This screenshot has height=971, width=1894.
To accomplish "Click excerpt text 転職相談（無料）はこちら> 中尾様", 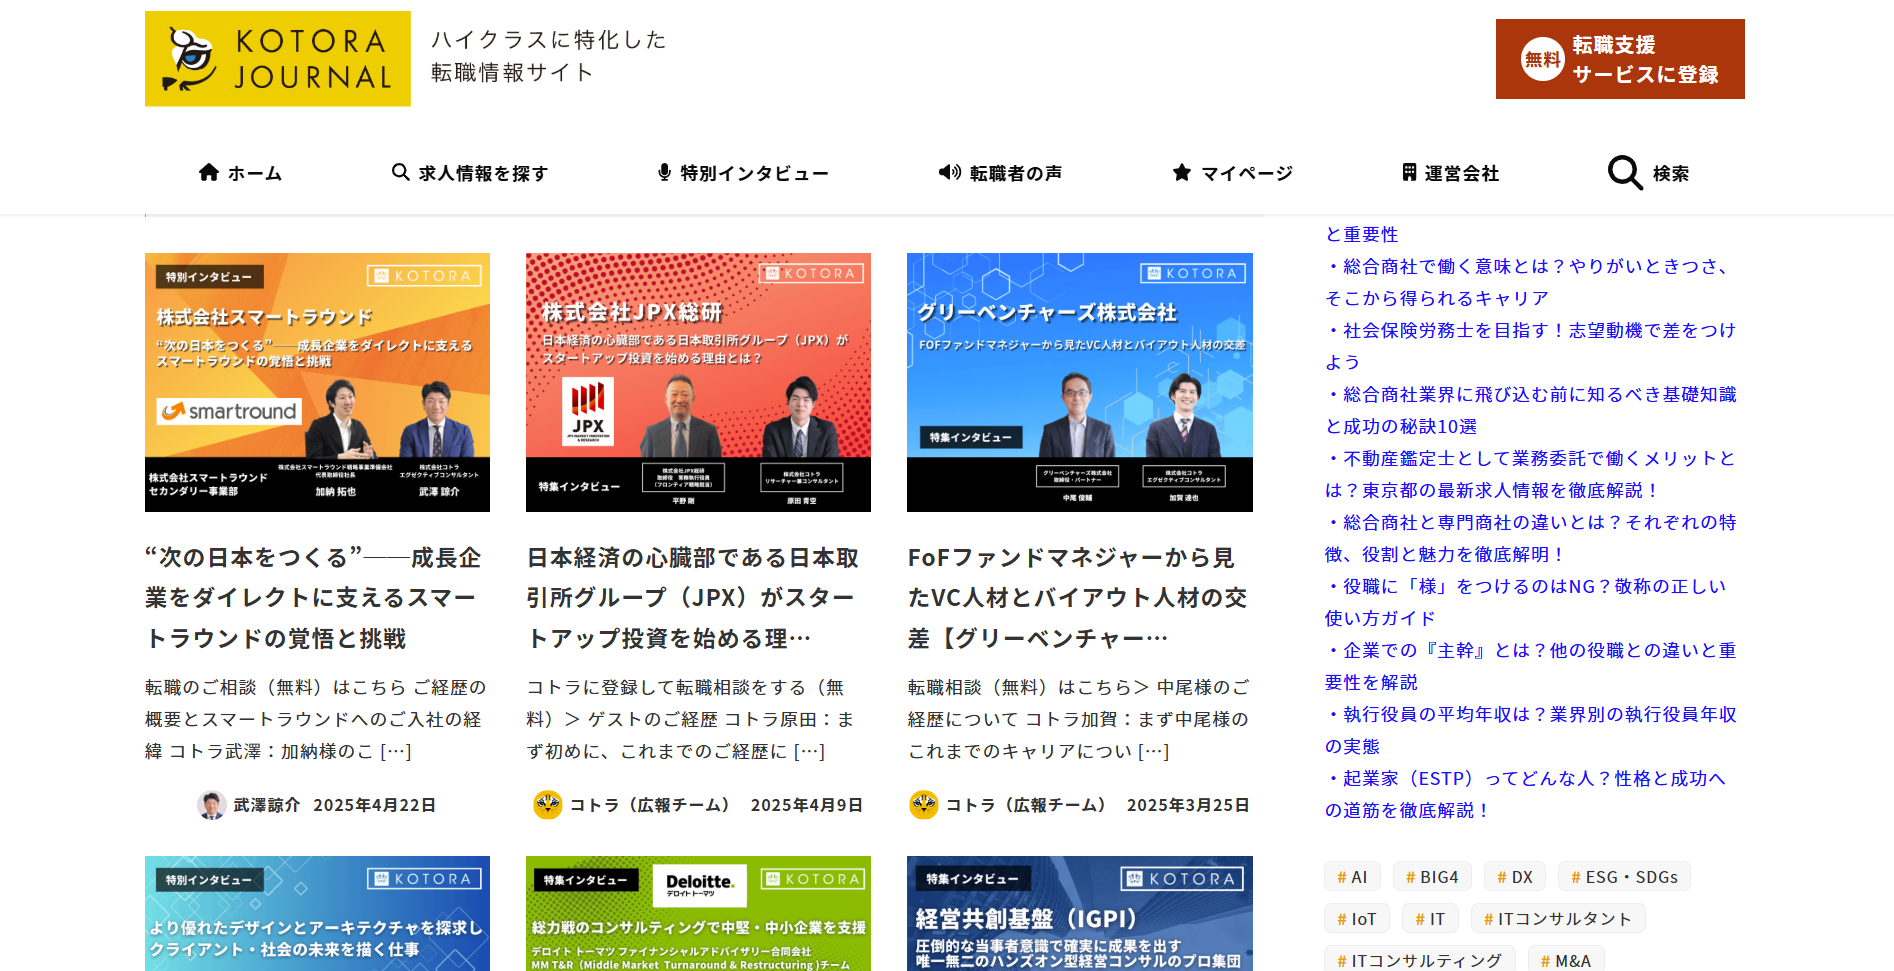I will pyautogui.click(x=1079, y=719).
